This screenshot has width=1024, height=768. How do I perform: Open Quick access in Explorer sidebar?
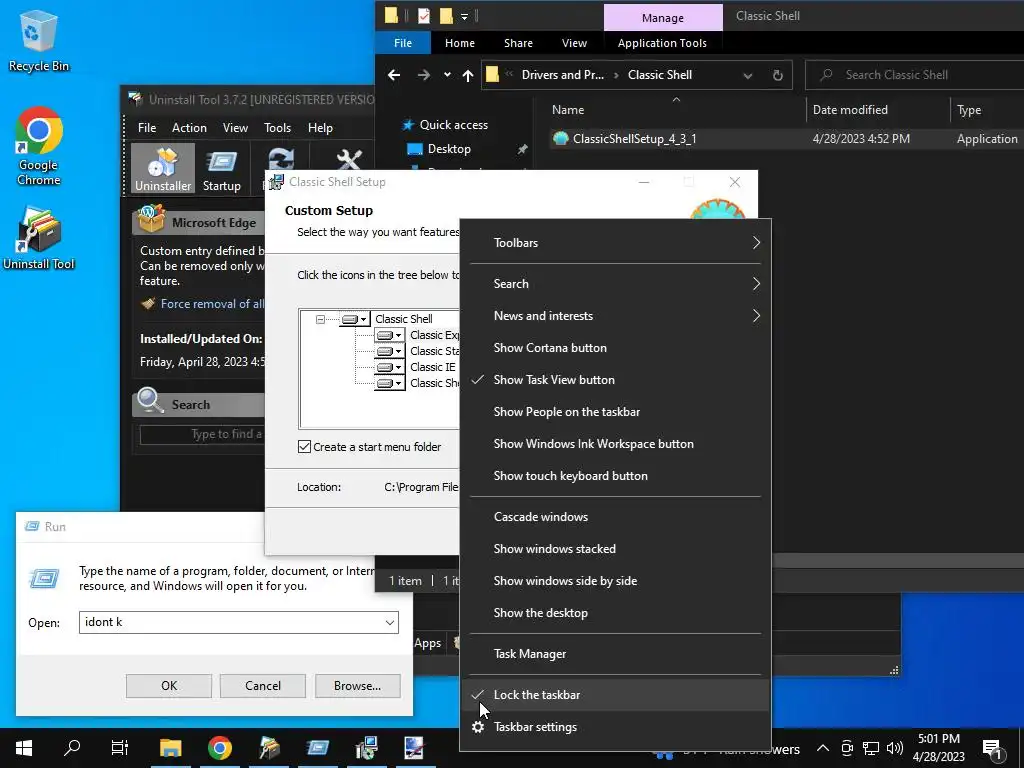pos(453,125)
